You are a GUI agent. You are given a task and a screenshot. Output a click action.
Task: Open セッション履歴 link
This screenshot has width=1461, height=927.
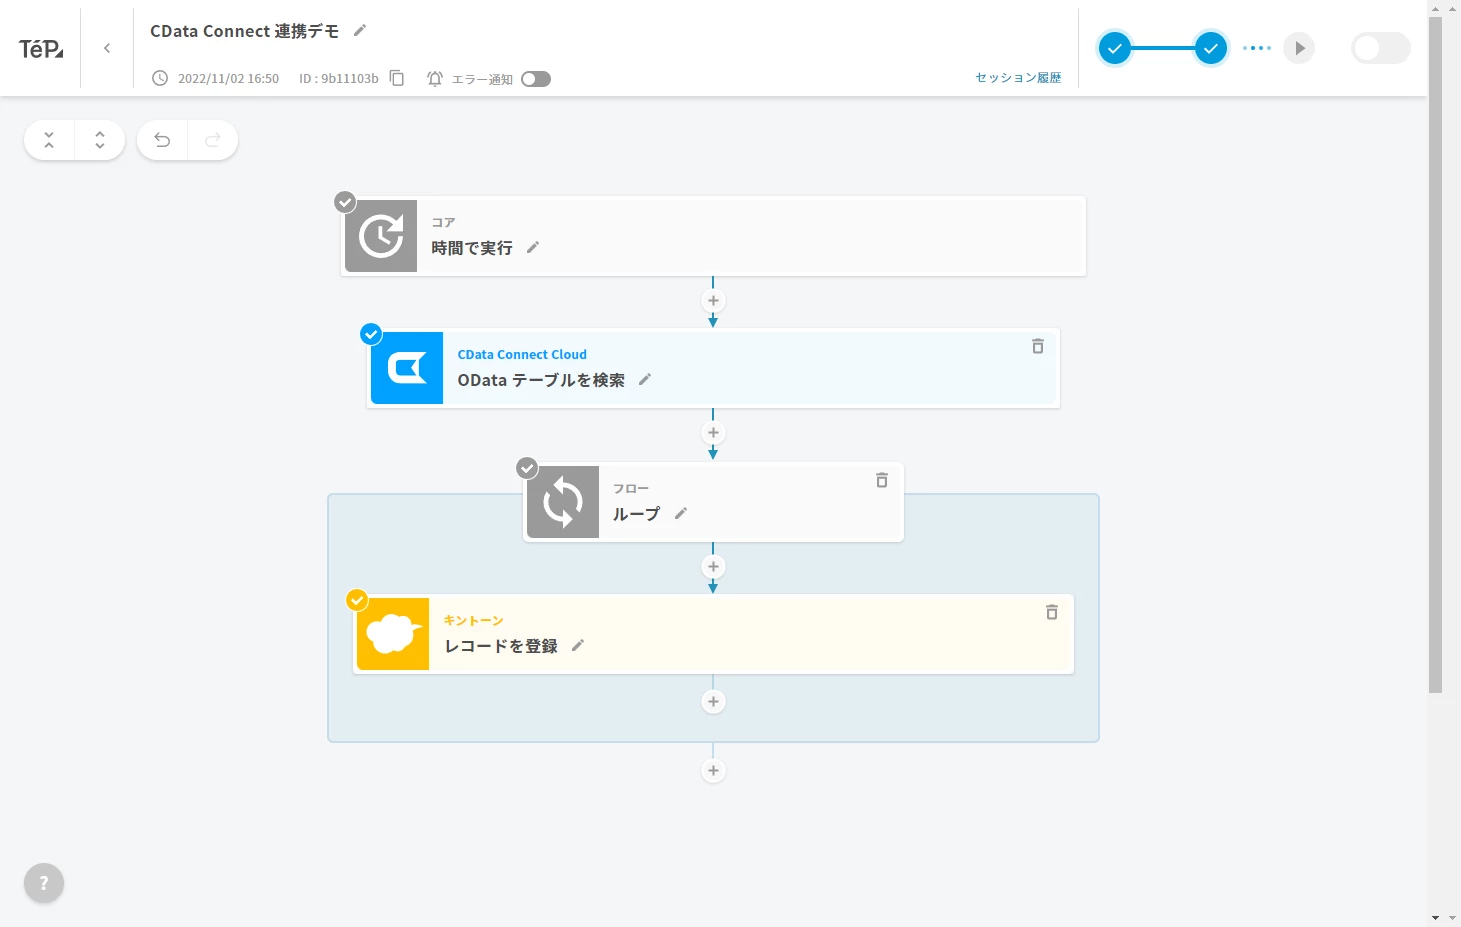(x=1018, y=77)
